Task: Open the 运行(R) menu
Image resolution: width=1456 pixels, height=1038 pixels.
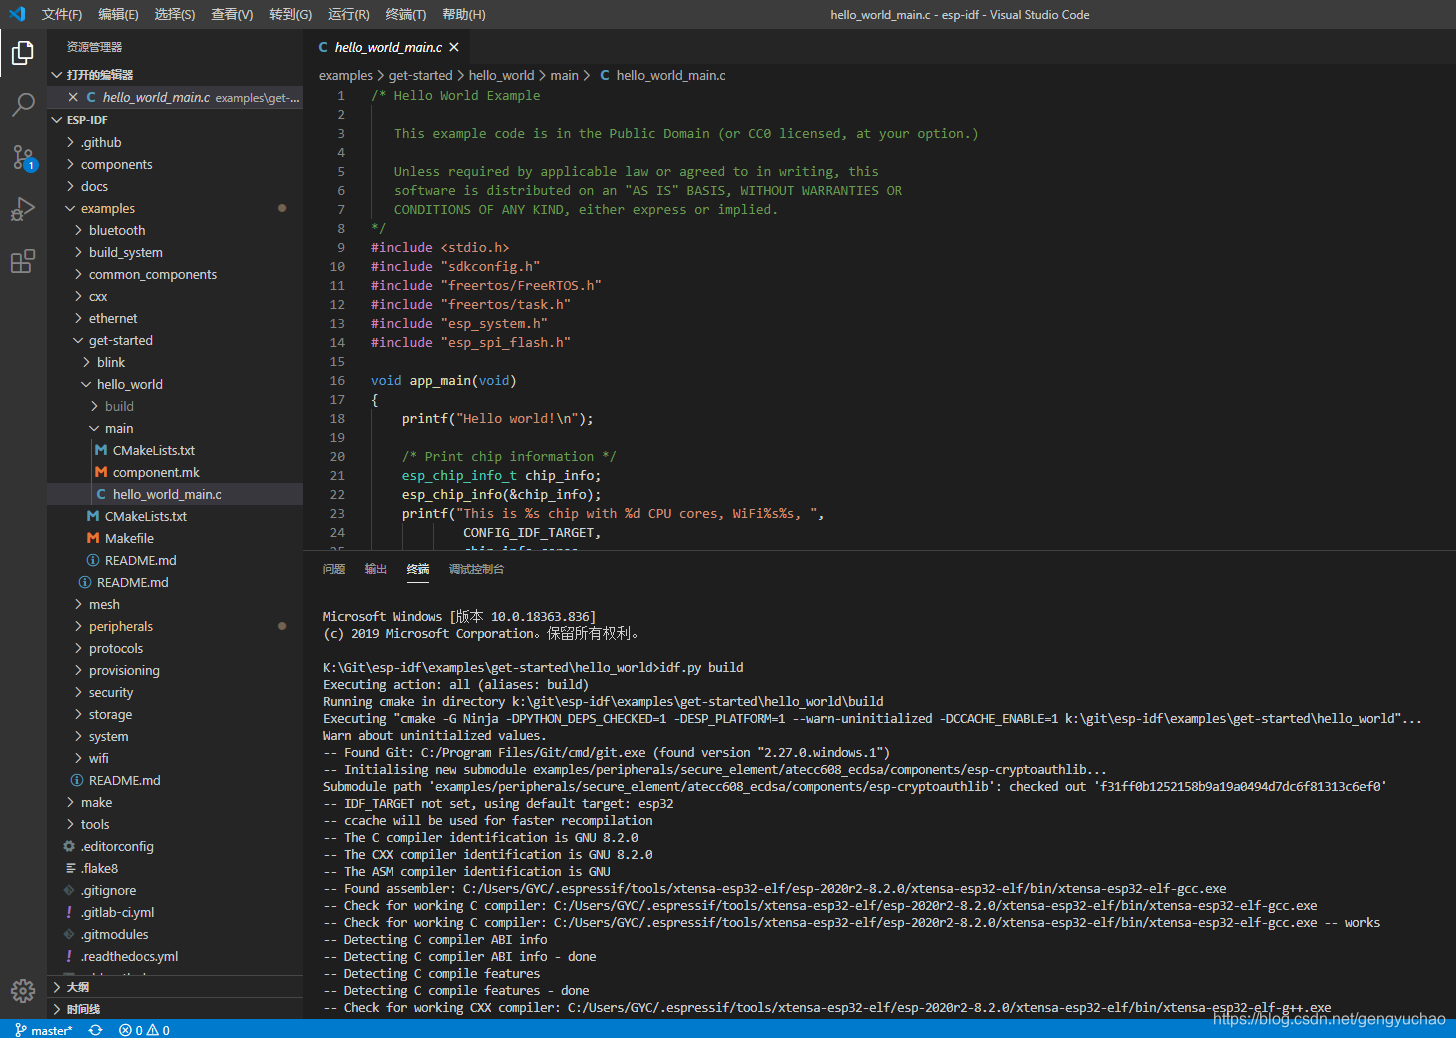Action: pos(349,14)
